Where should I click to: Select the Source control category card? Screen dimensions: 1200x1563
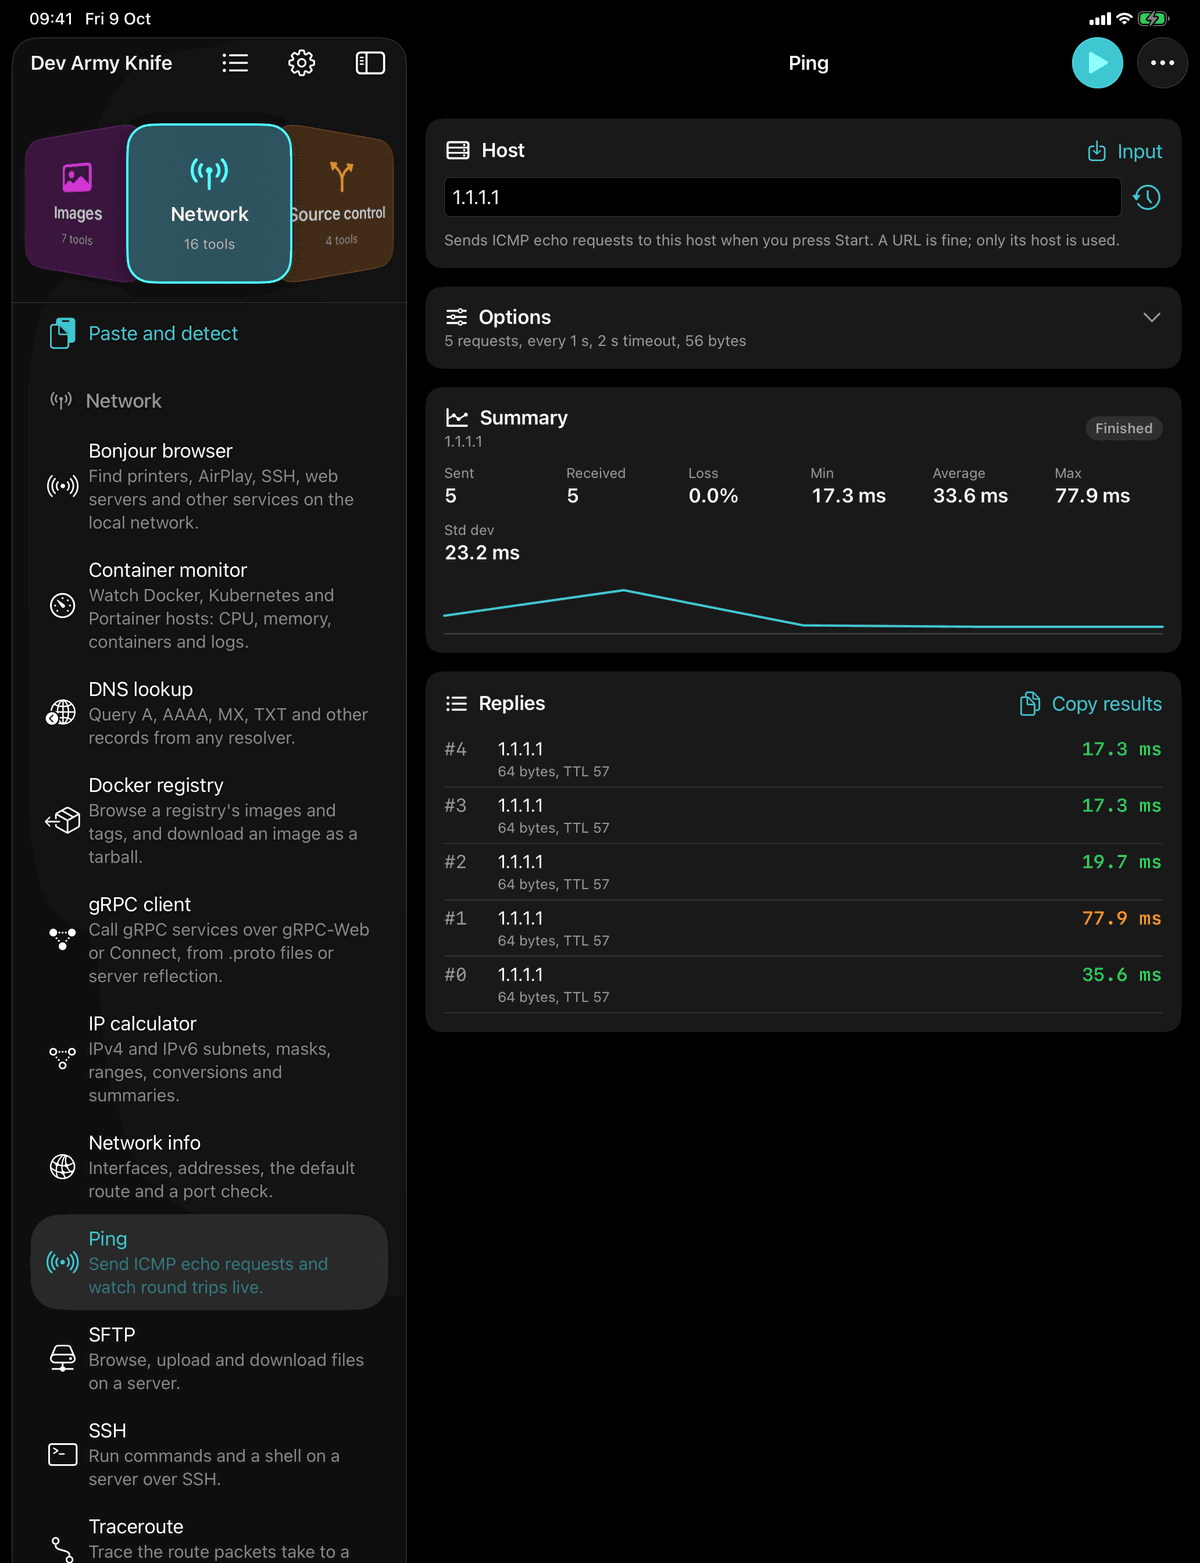coord(340,204)
